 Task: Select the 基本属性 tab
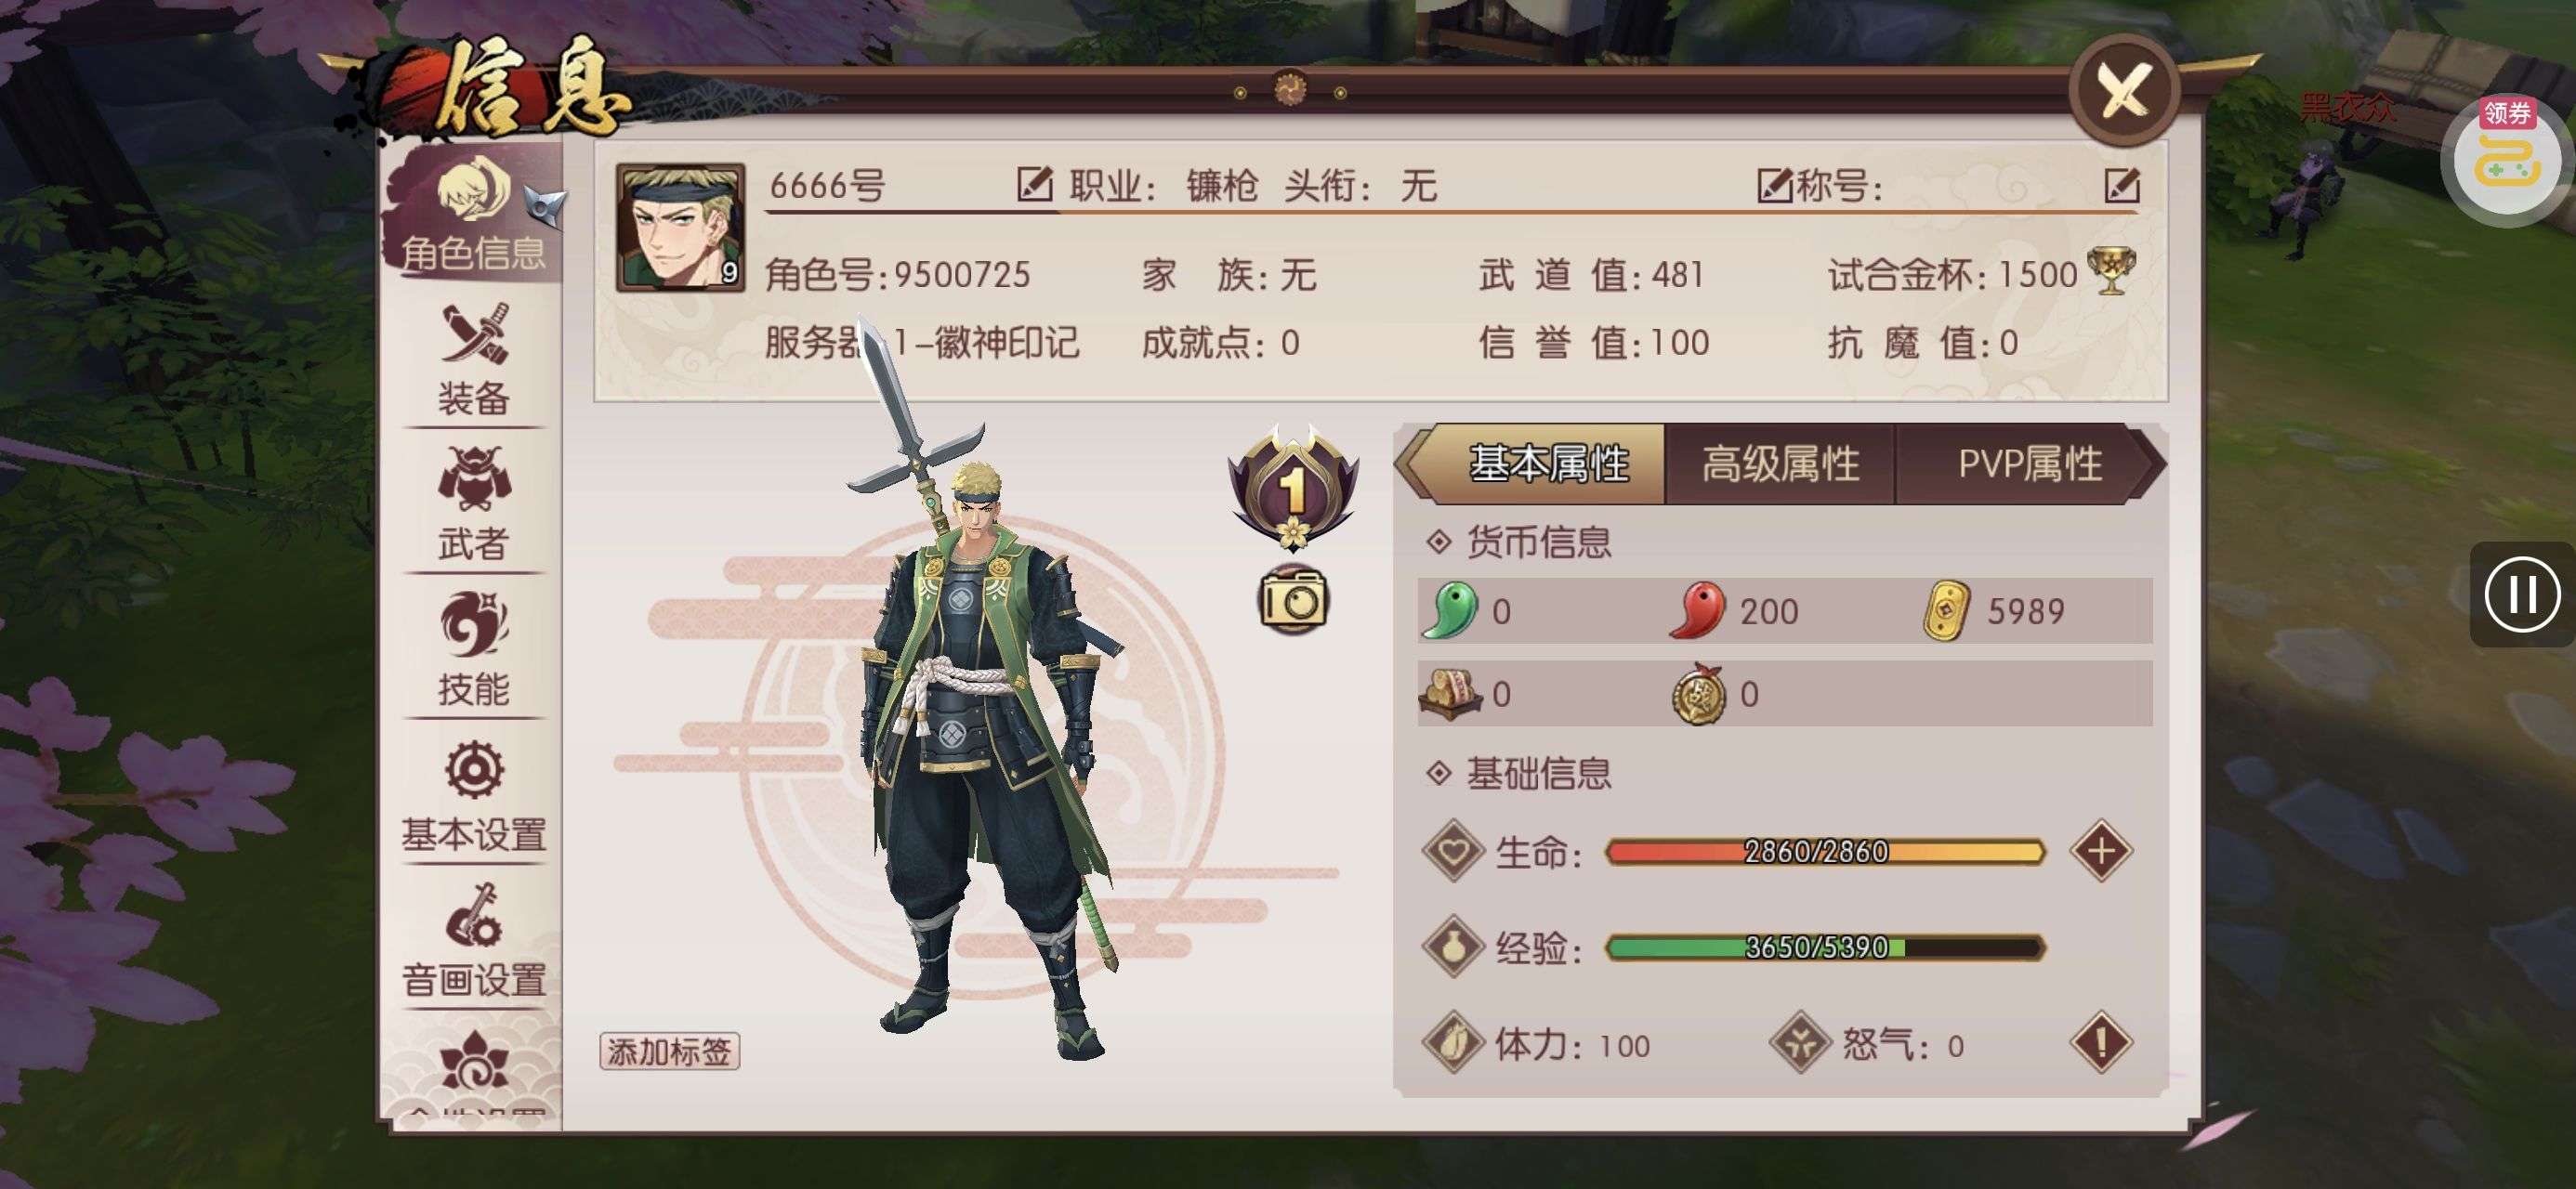[1547, 464]
